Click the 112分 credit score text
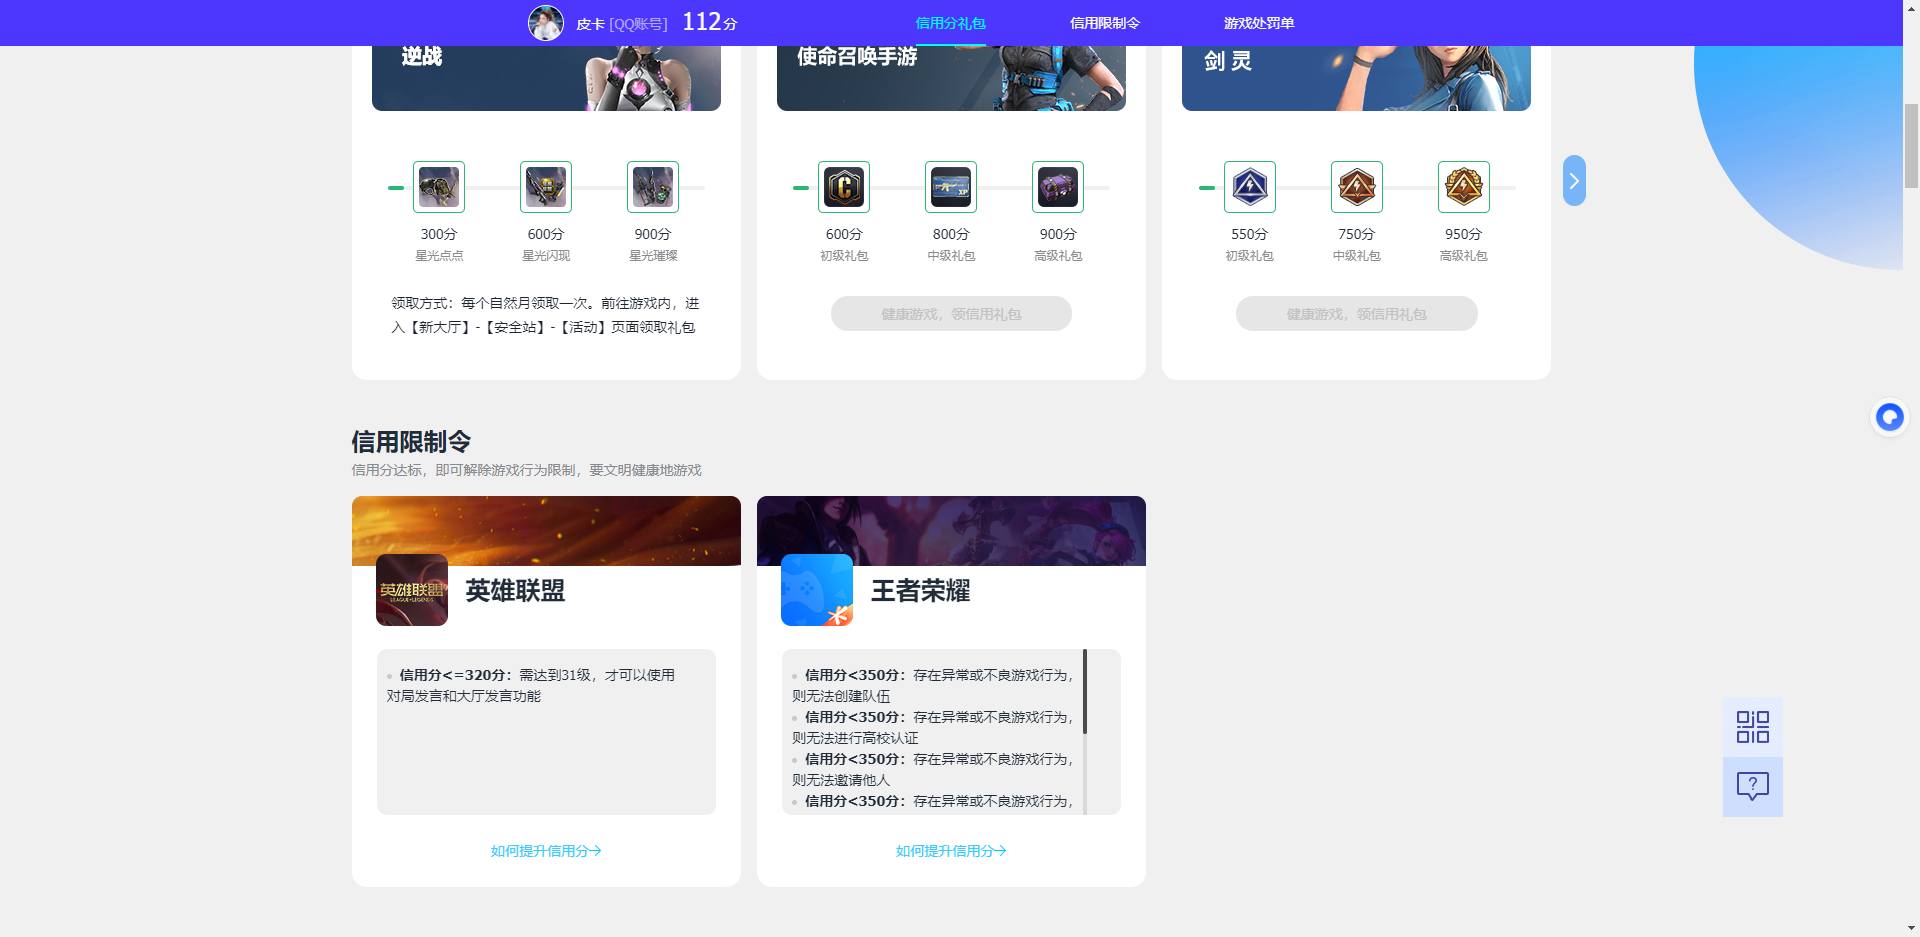 click(x=710, y=22)
